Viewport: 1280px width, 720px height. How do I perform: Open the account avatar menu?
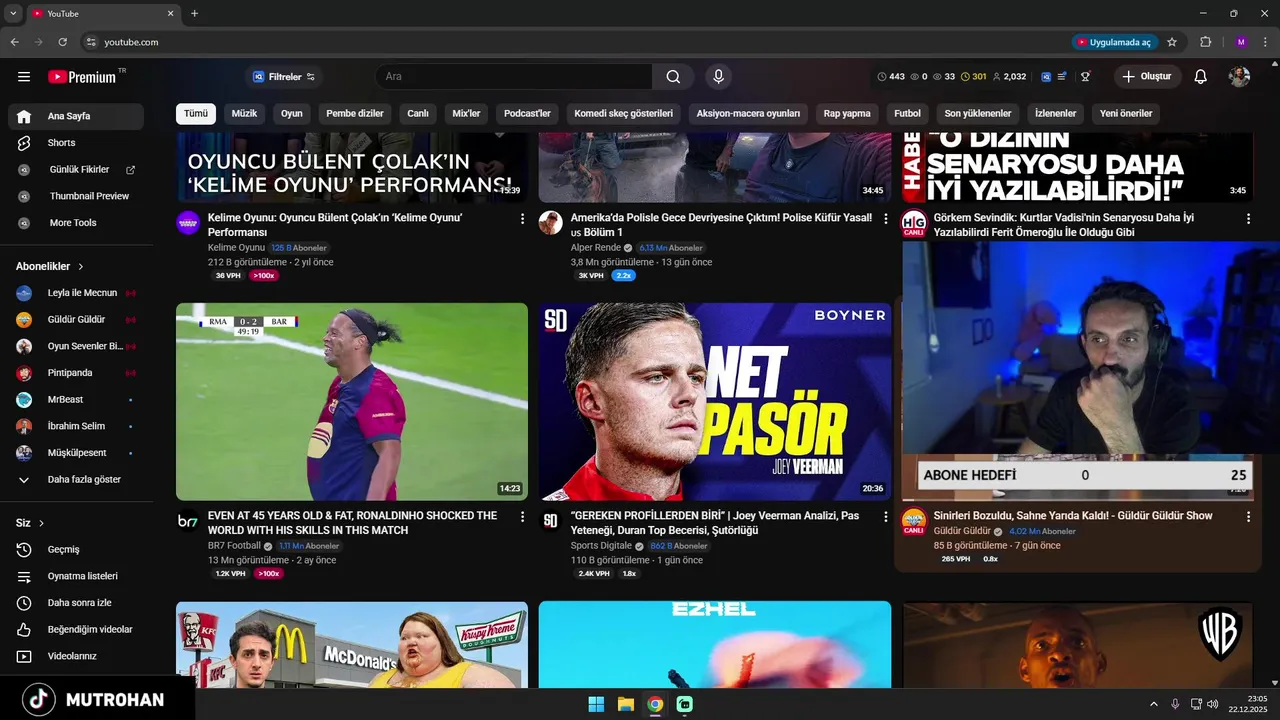coord(1240,77)
